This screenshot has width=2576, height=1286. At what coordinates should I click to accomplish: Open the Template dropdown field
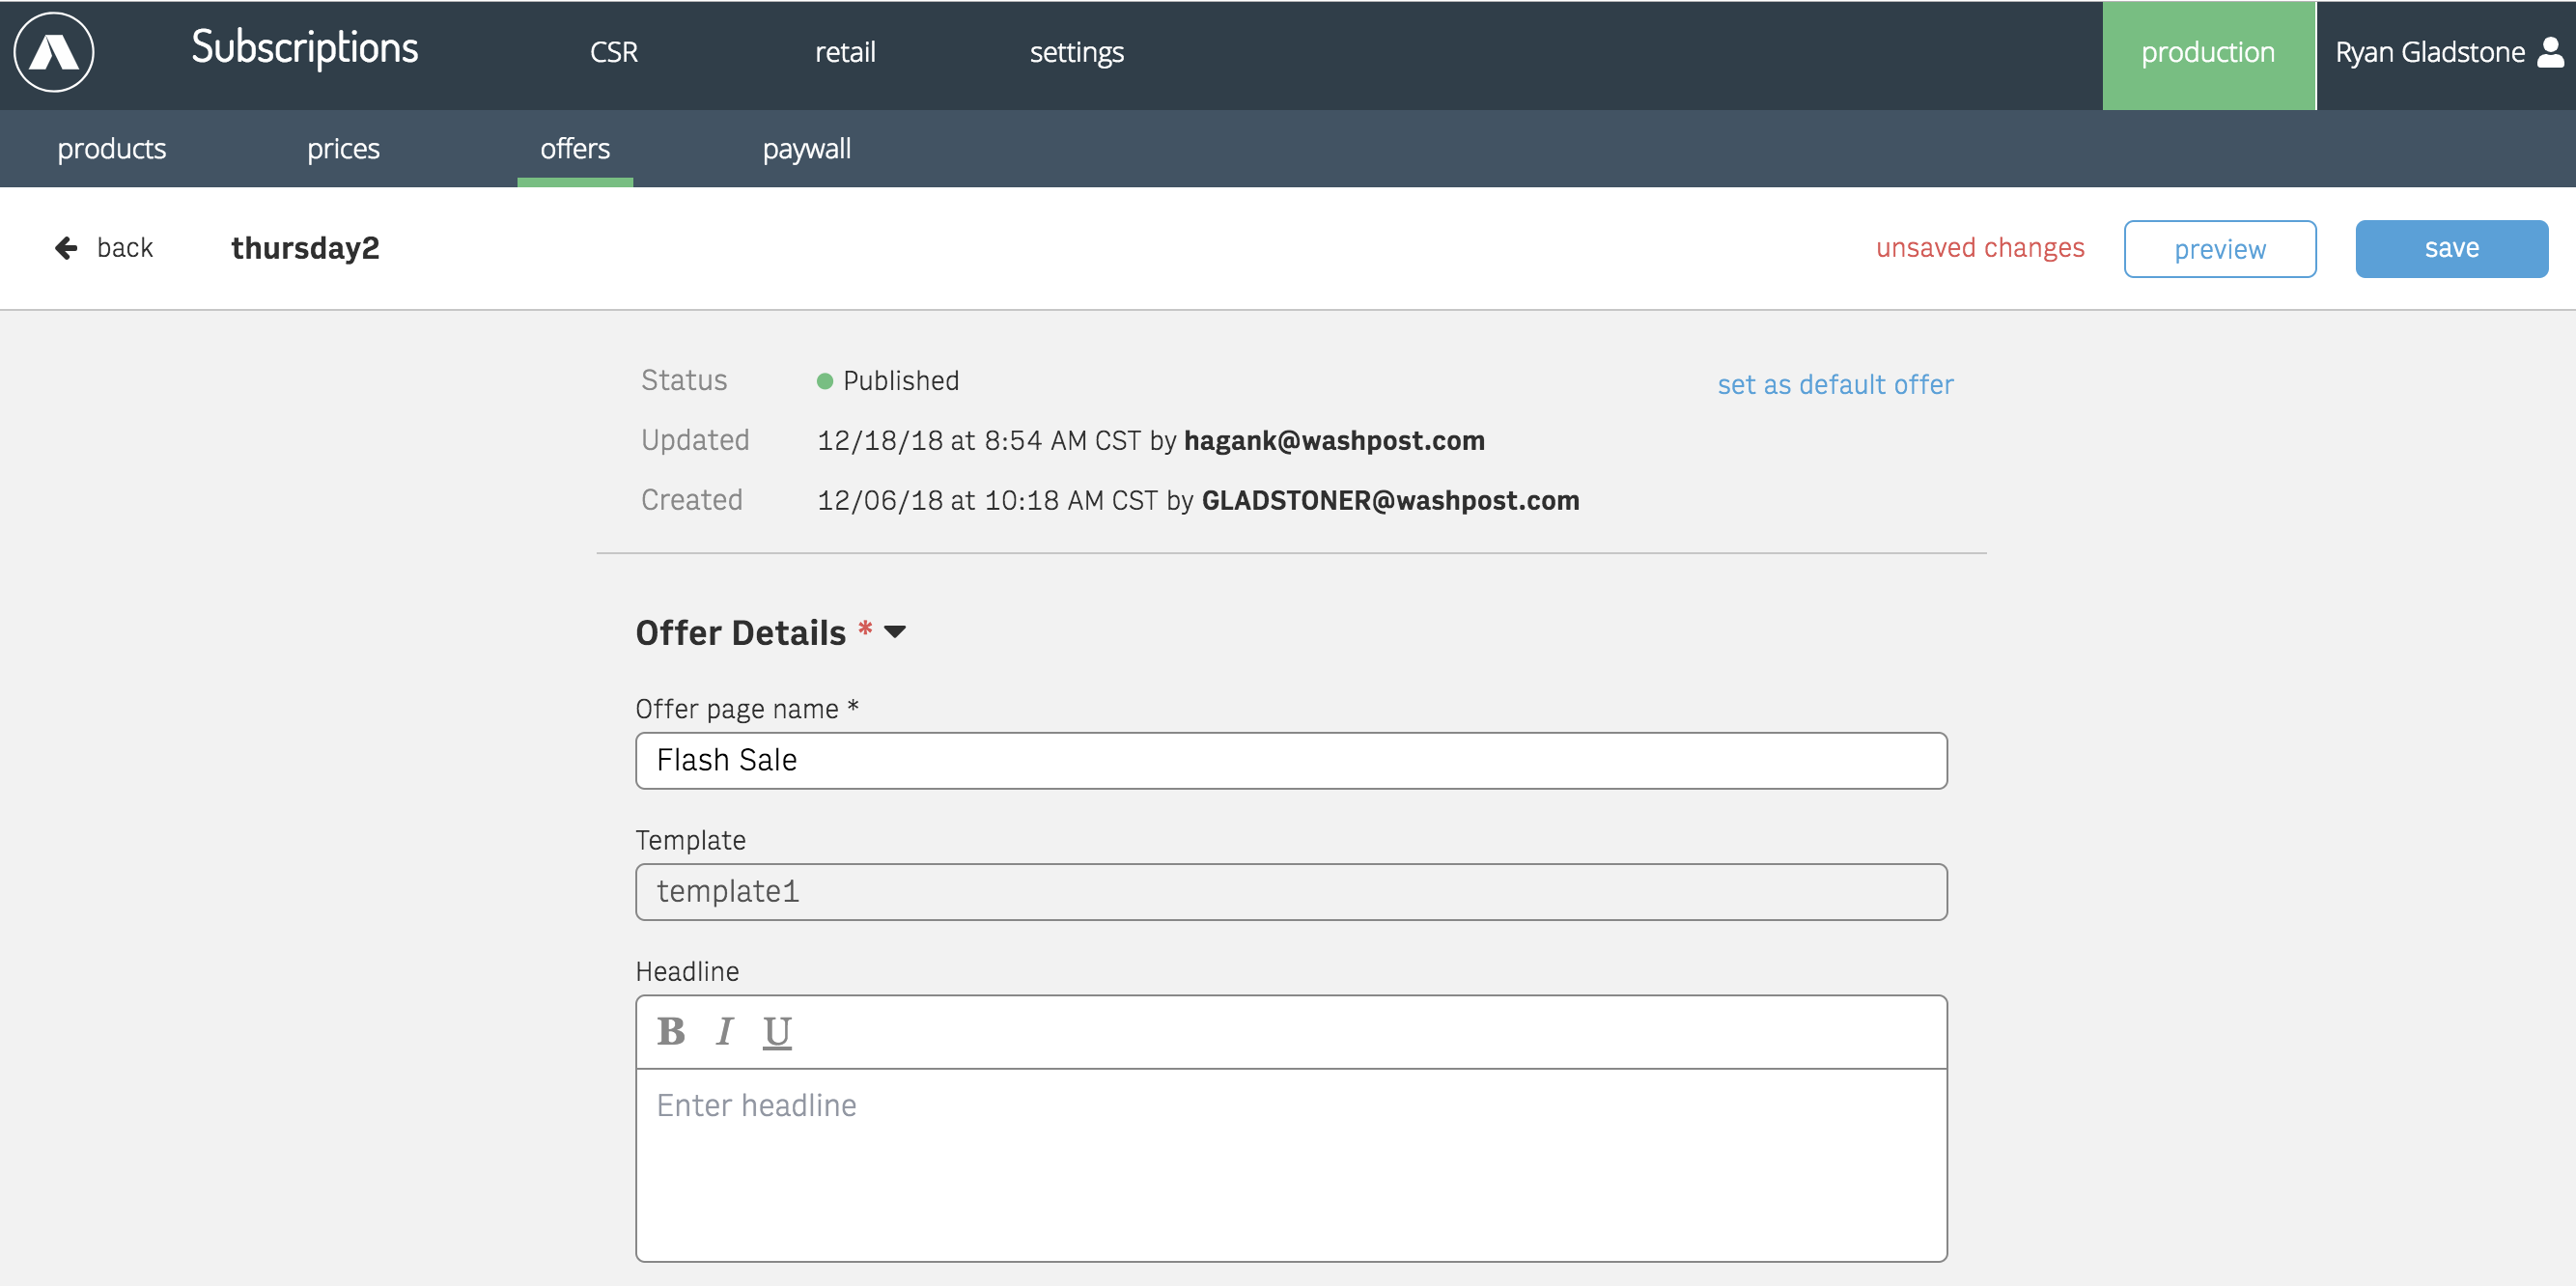1291,891
